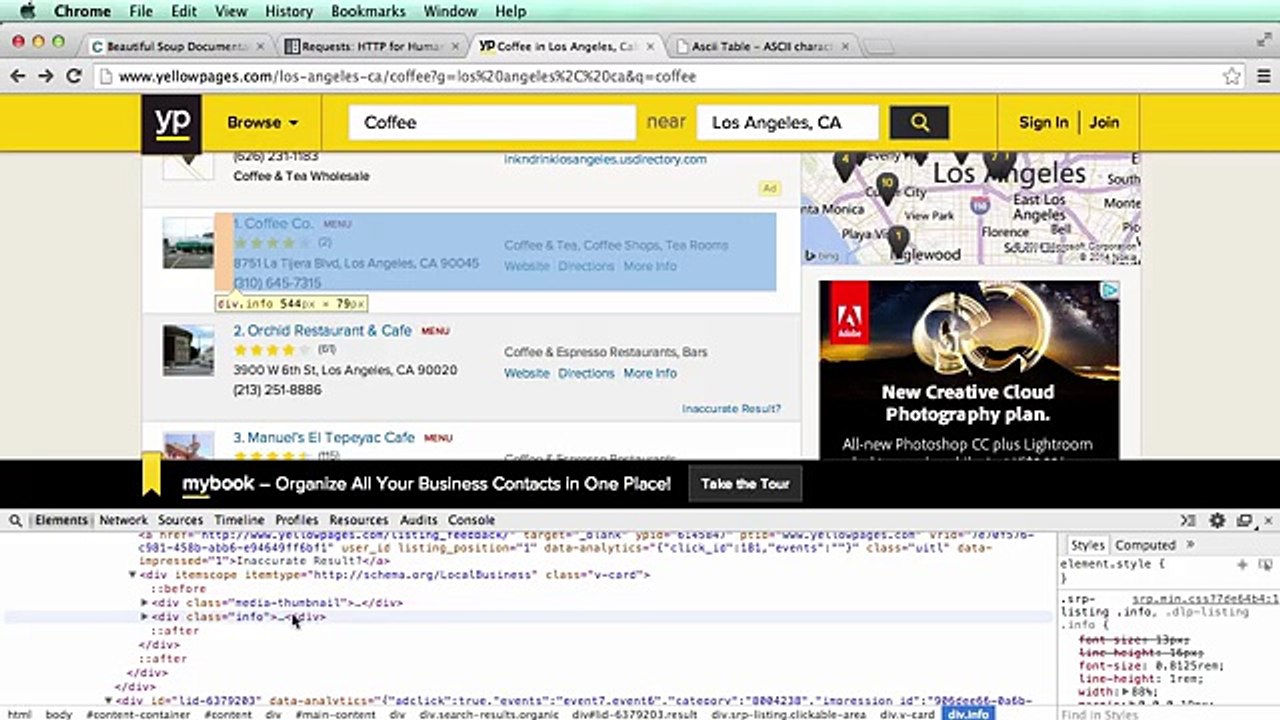The width and height of the screenshot is (1280, 720).
Task: Open the View menu in menu bar
Action: tap(231, 11)
